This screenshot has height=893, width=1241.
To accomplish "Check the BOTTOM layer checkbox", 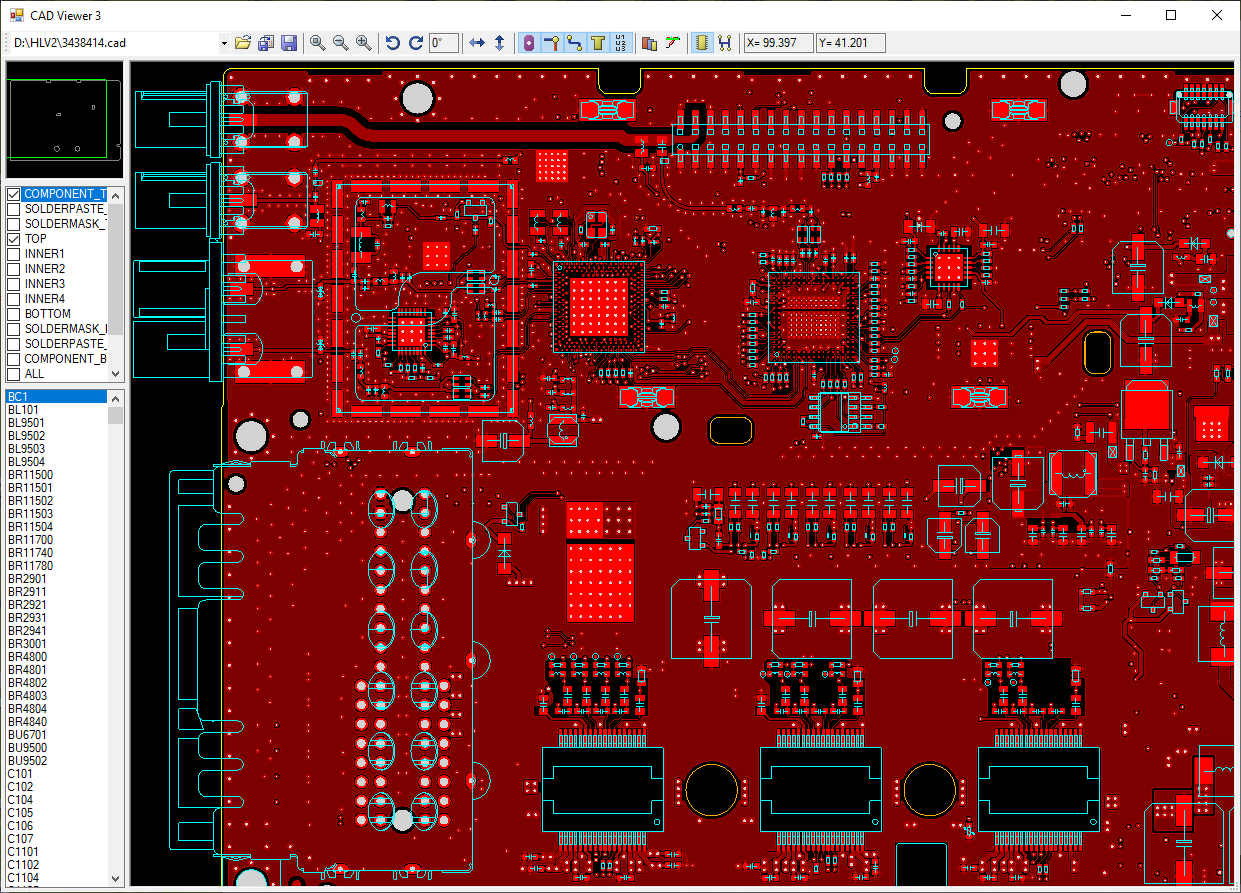I will pos(14,314).
